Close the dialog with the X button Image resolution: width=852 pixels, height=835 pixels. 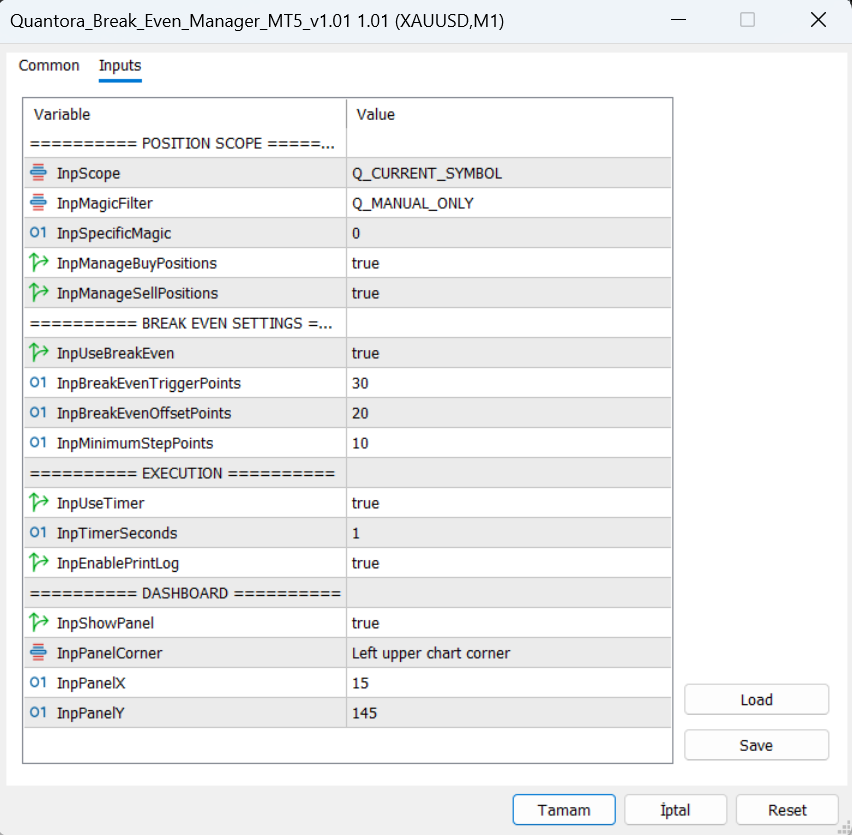click(x=818, y=20)
